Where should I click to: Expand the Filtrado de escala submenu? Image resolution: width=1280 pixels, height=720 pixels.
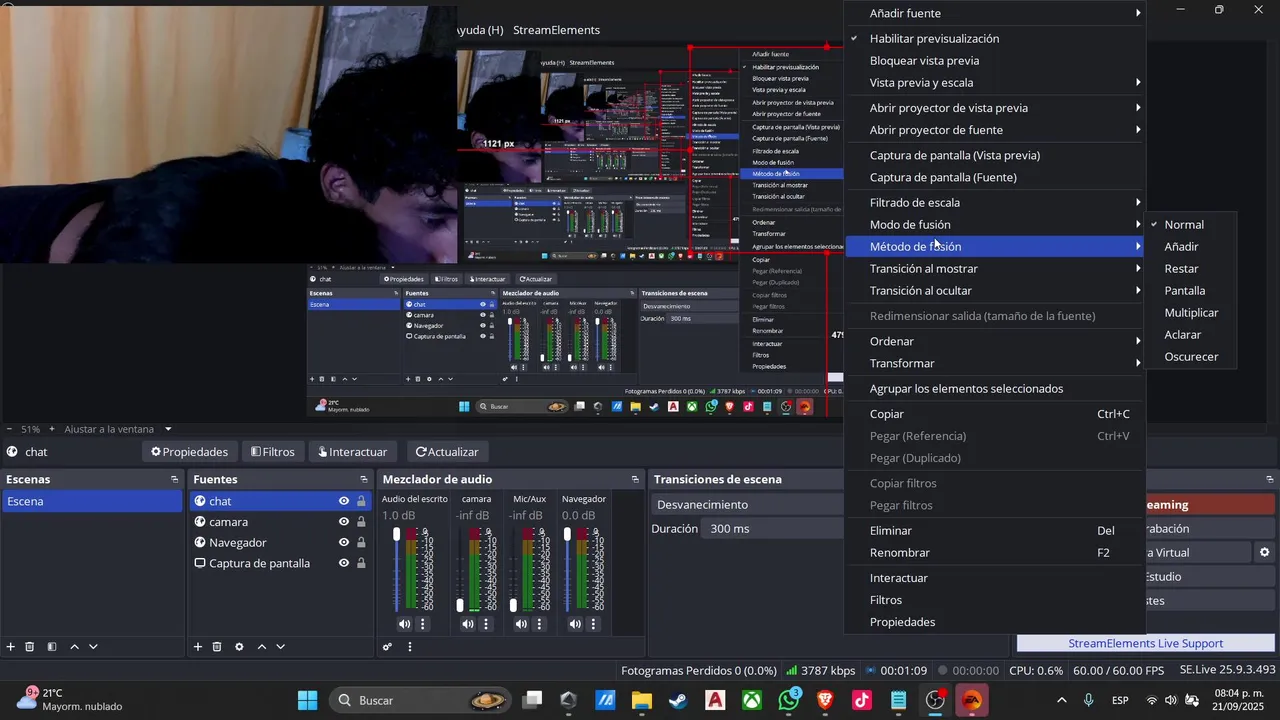point(995,202)
